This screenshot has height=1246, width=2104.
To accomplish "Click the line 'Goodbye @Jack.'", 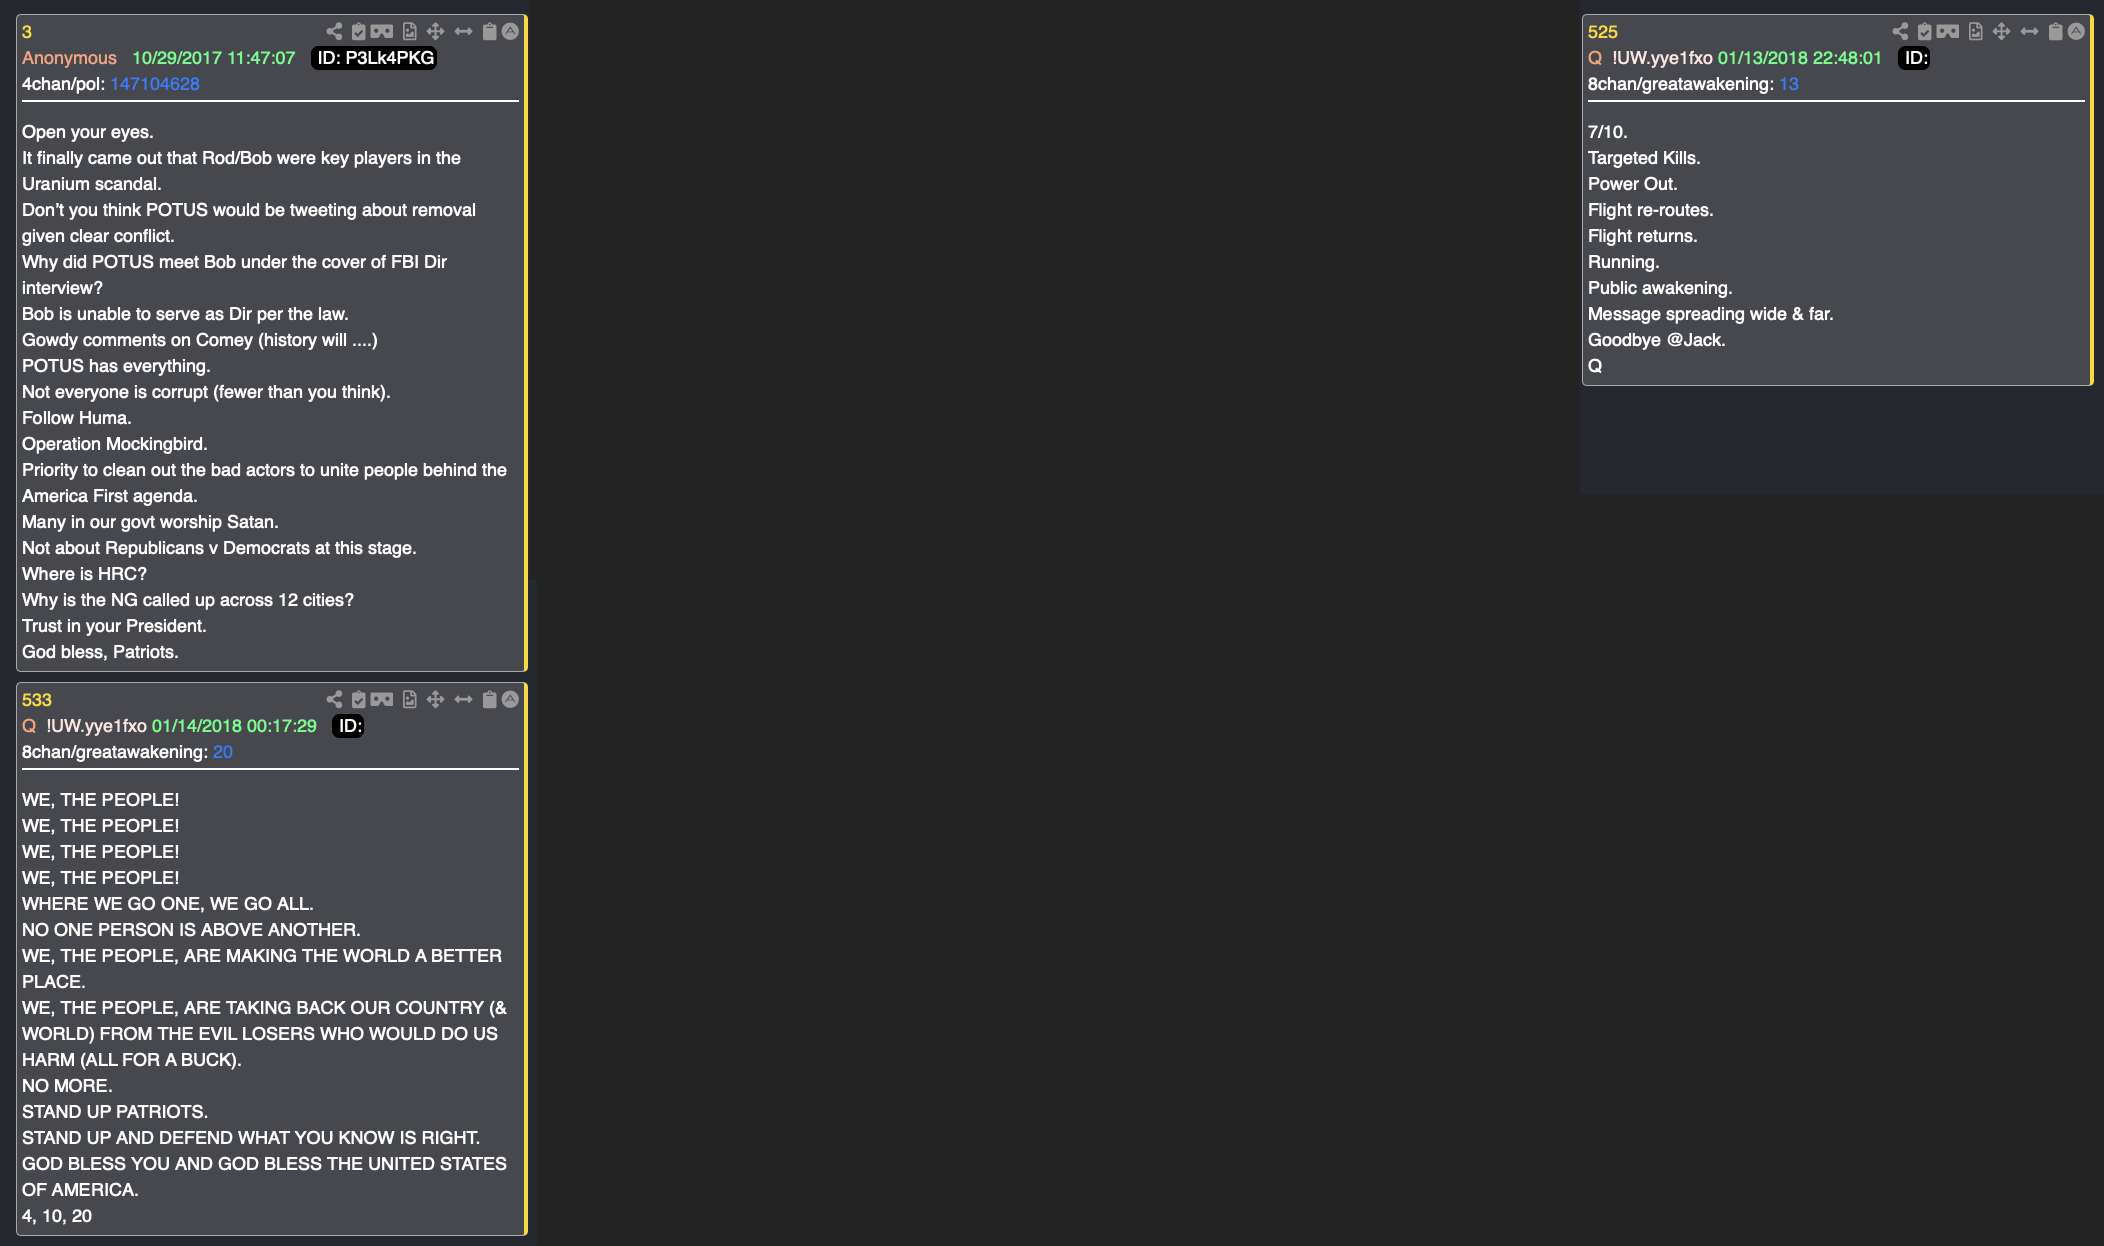I will click(1657, 340).
